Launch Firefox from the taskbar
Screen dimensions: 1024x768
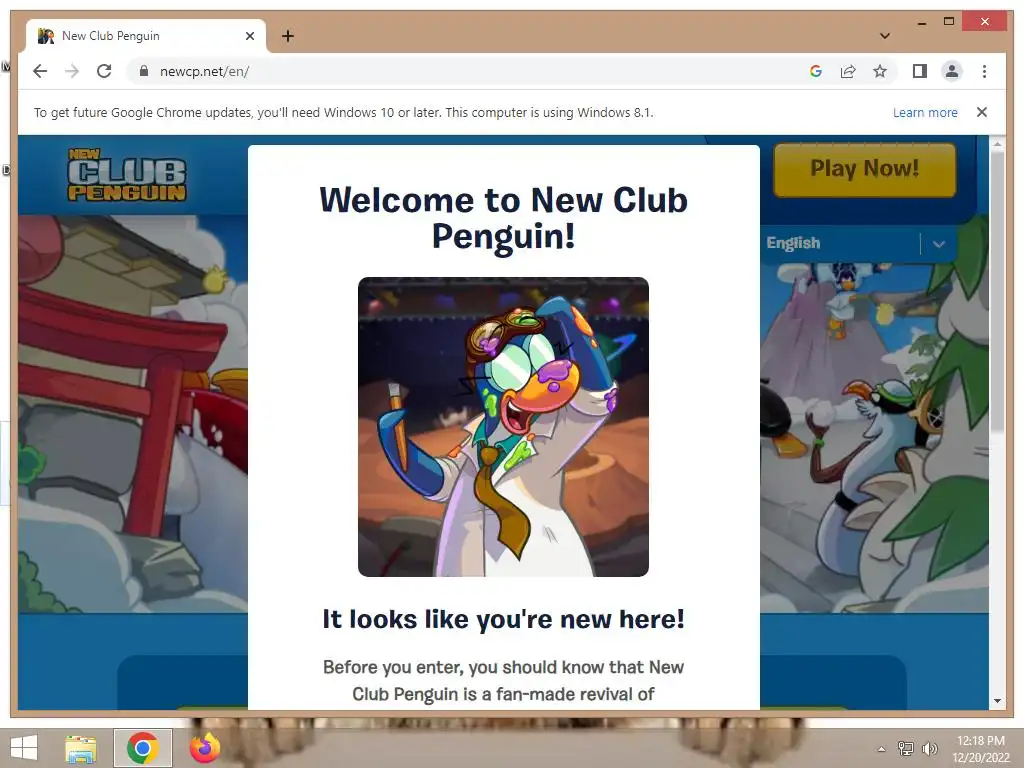(x=204, y=748)
